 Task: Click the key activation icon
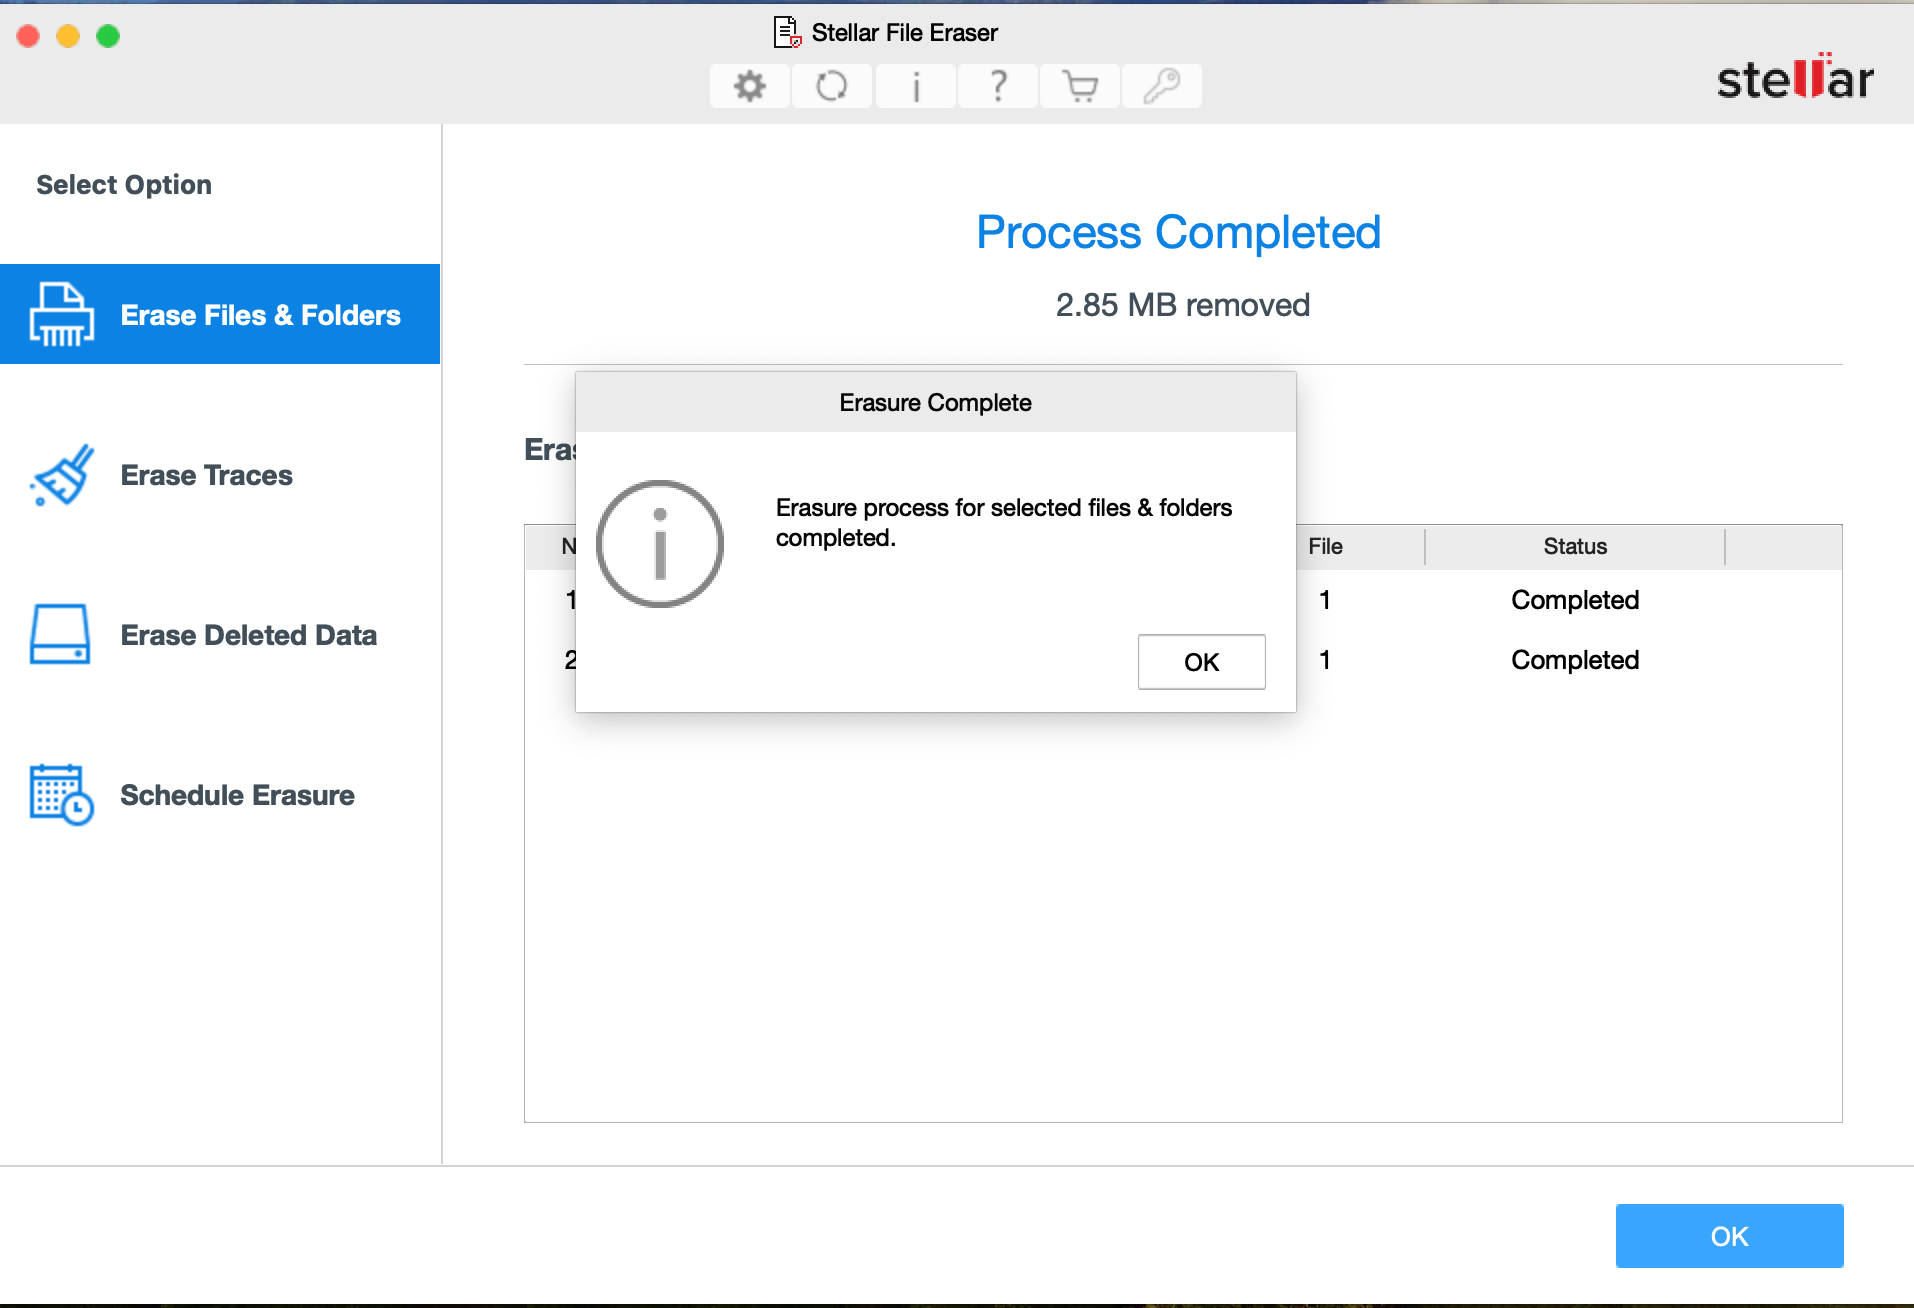click(x=1161, y=86)
